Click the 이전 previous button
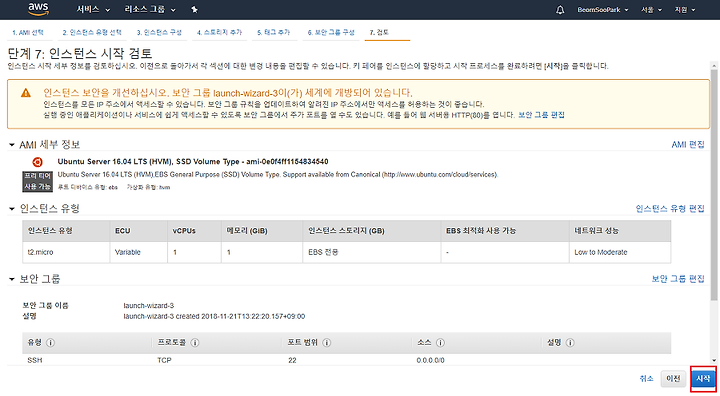The image size is (720, 396). click(x=673, y=379)
